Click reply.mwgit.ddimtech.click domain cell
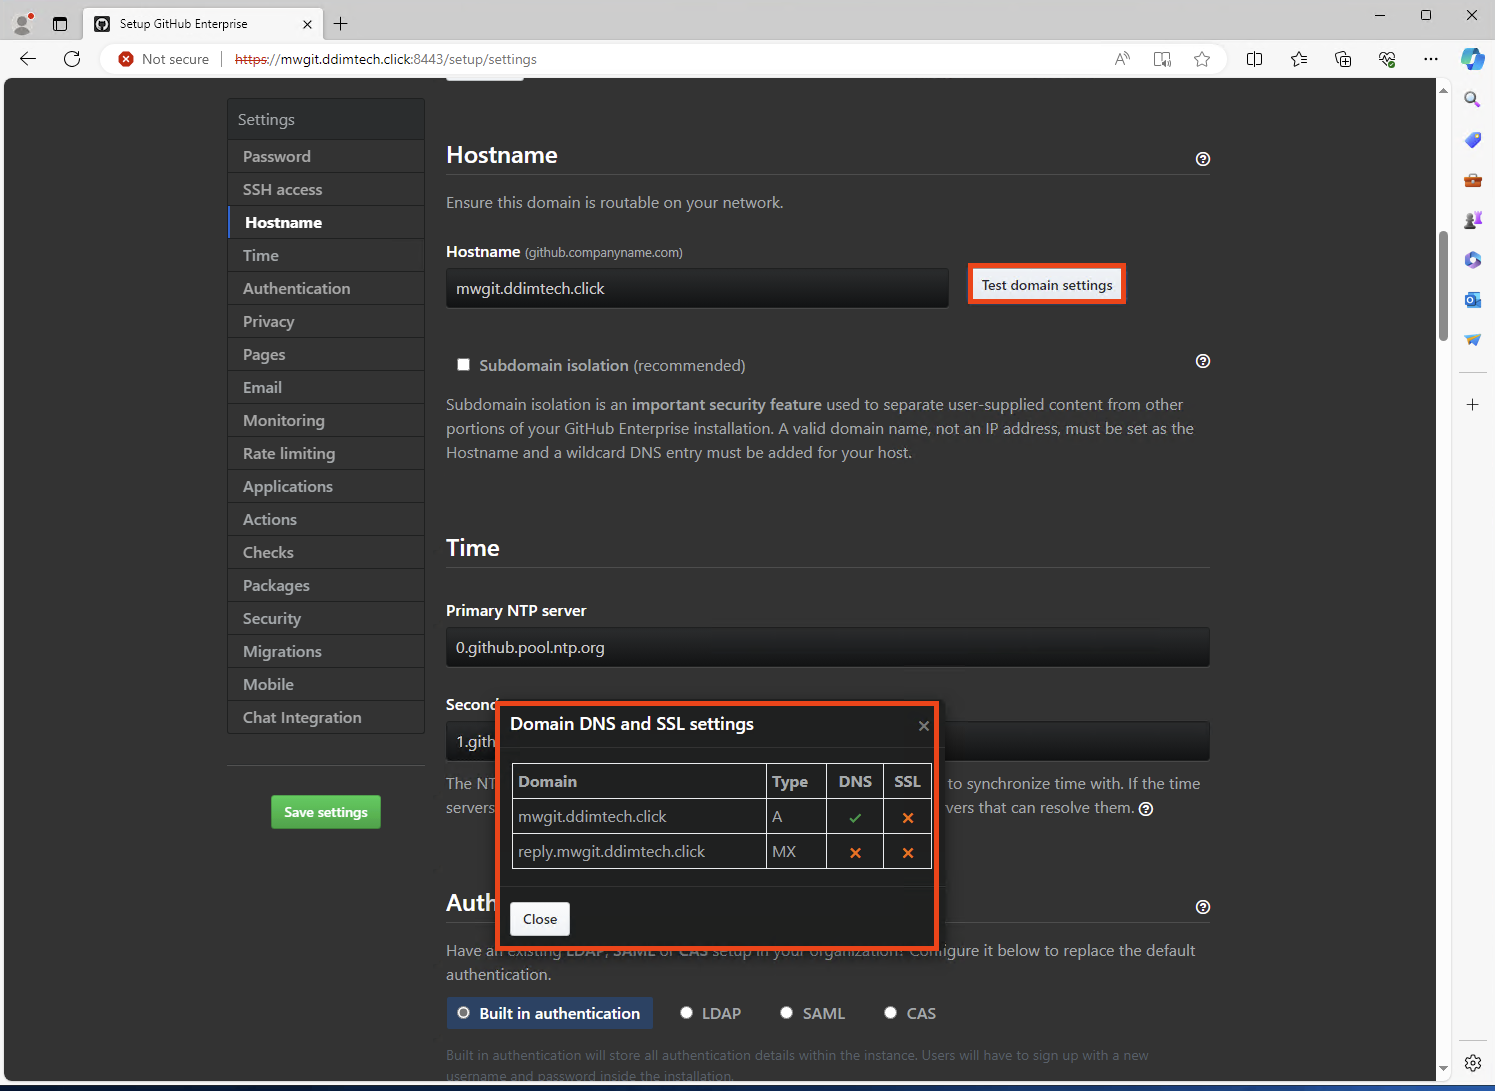The image size is (1495, 1091). click(639, 852)
